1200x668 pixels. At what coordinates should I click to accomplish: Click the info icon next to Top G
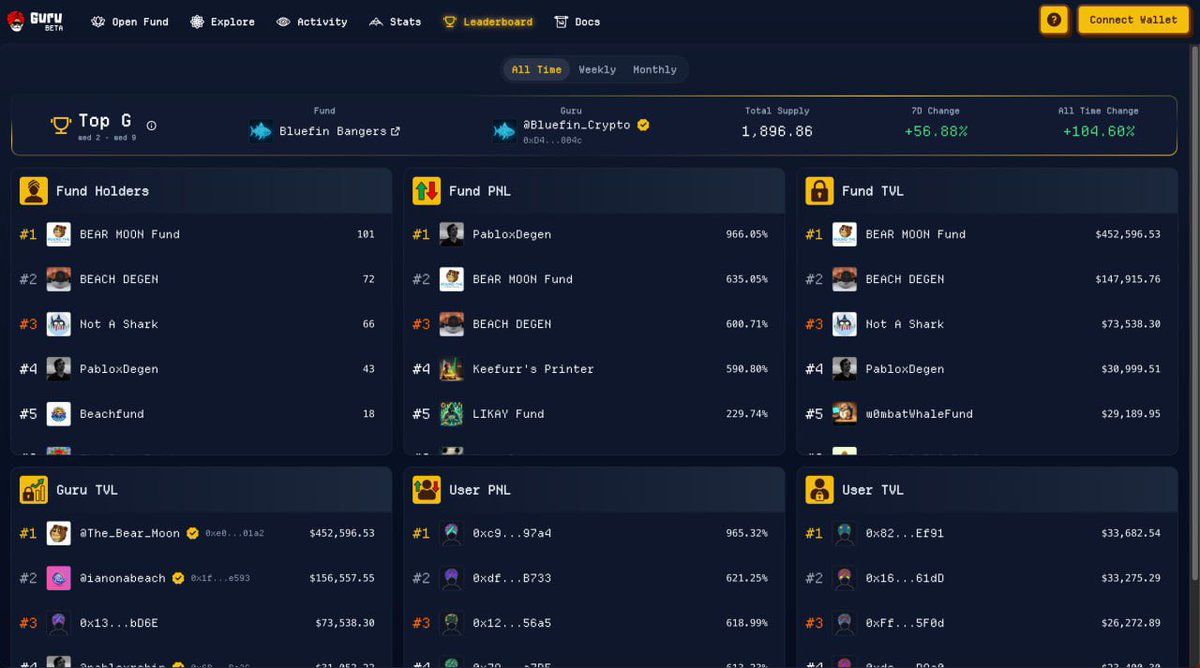pyautogui.click(x=151, y=126)
